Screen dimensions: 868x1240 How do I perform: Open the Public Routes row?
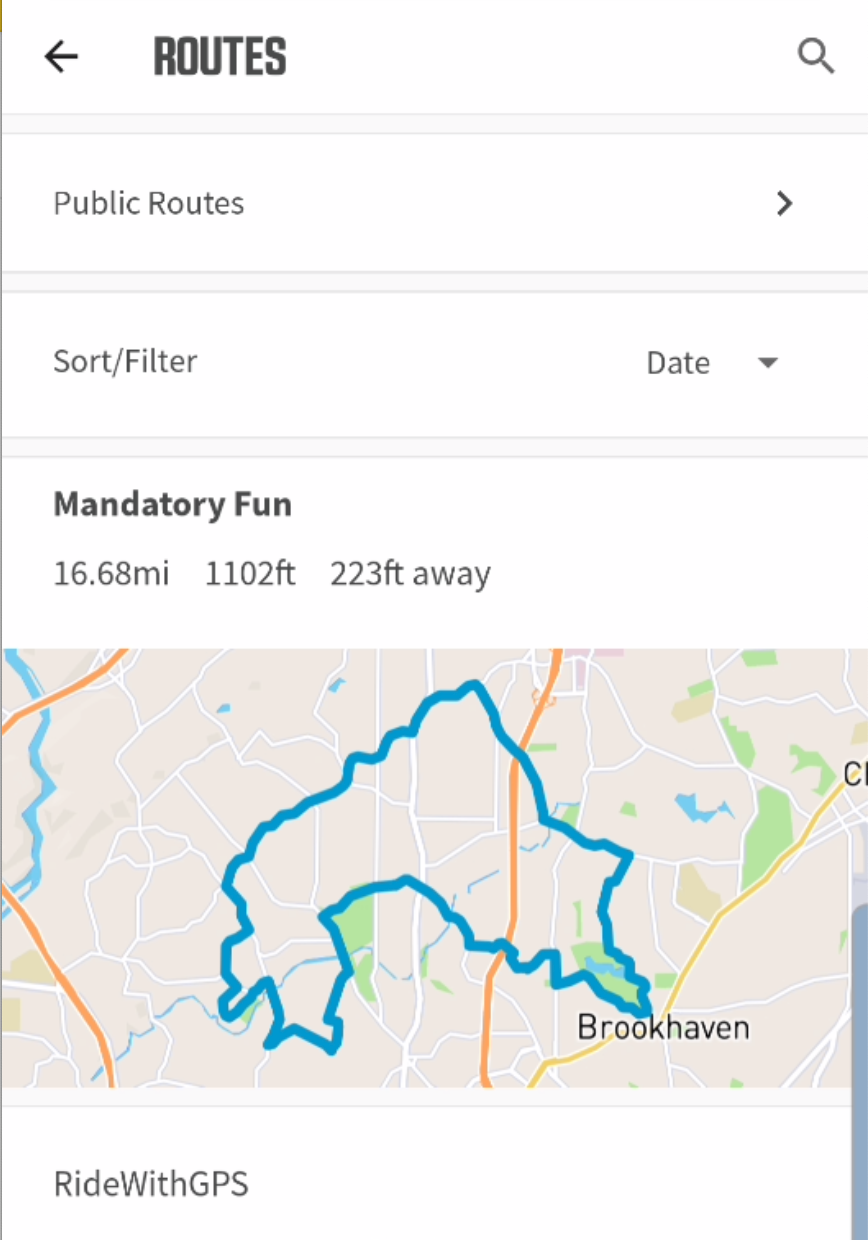[x=434, y=203]
